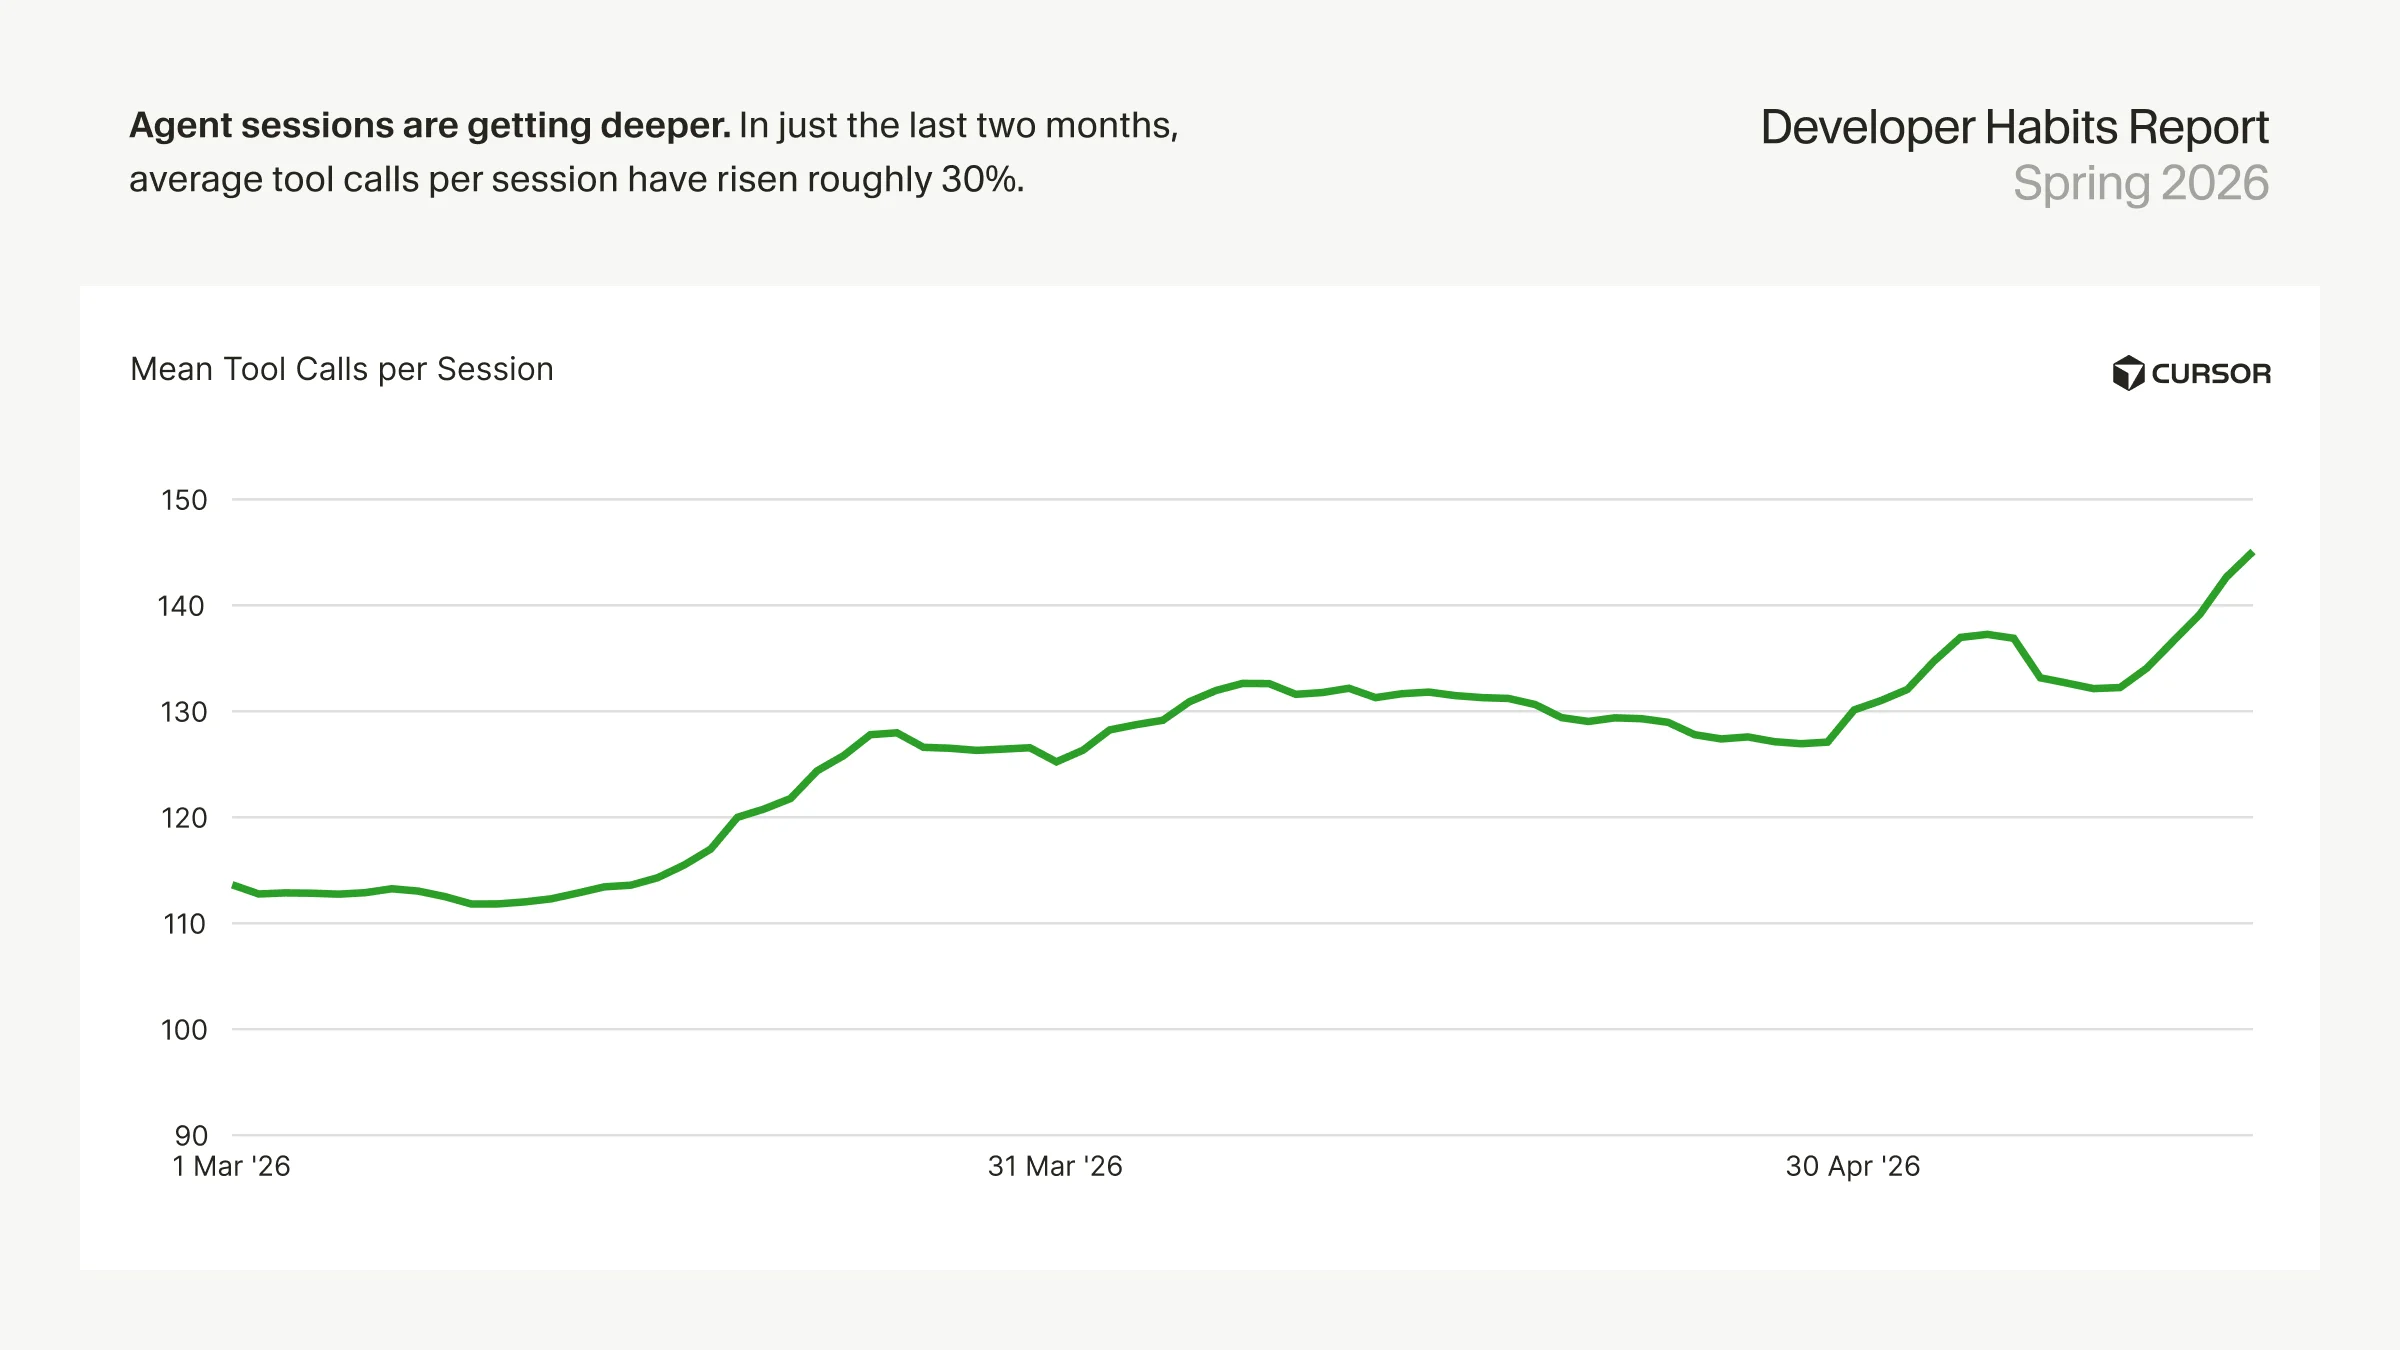Select the chart title 'Mean Tool Calls per Session'
The height and width of the screenshot is (1350, 2400).
point(342,369)
